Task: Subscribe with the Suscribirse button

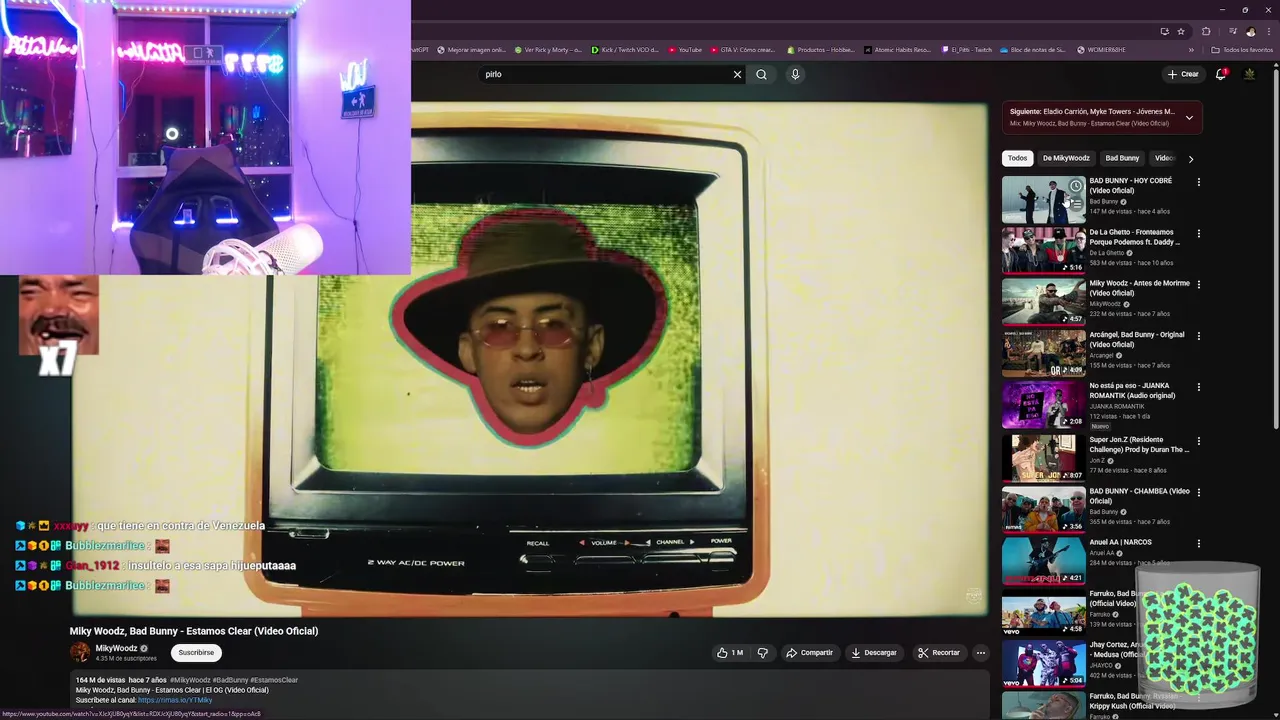Action: 196,652
